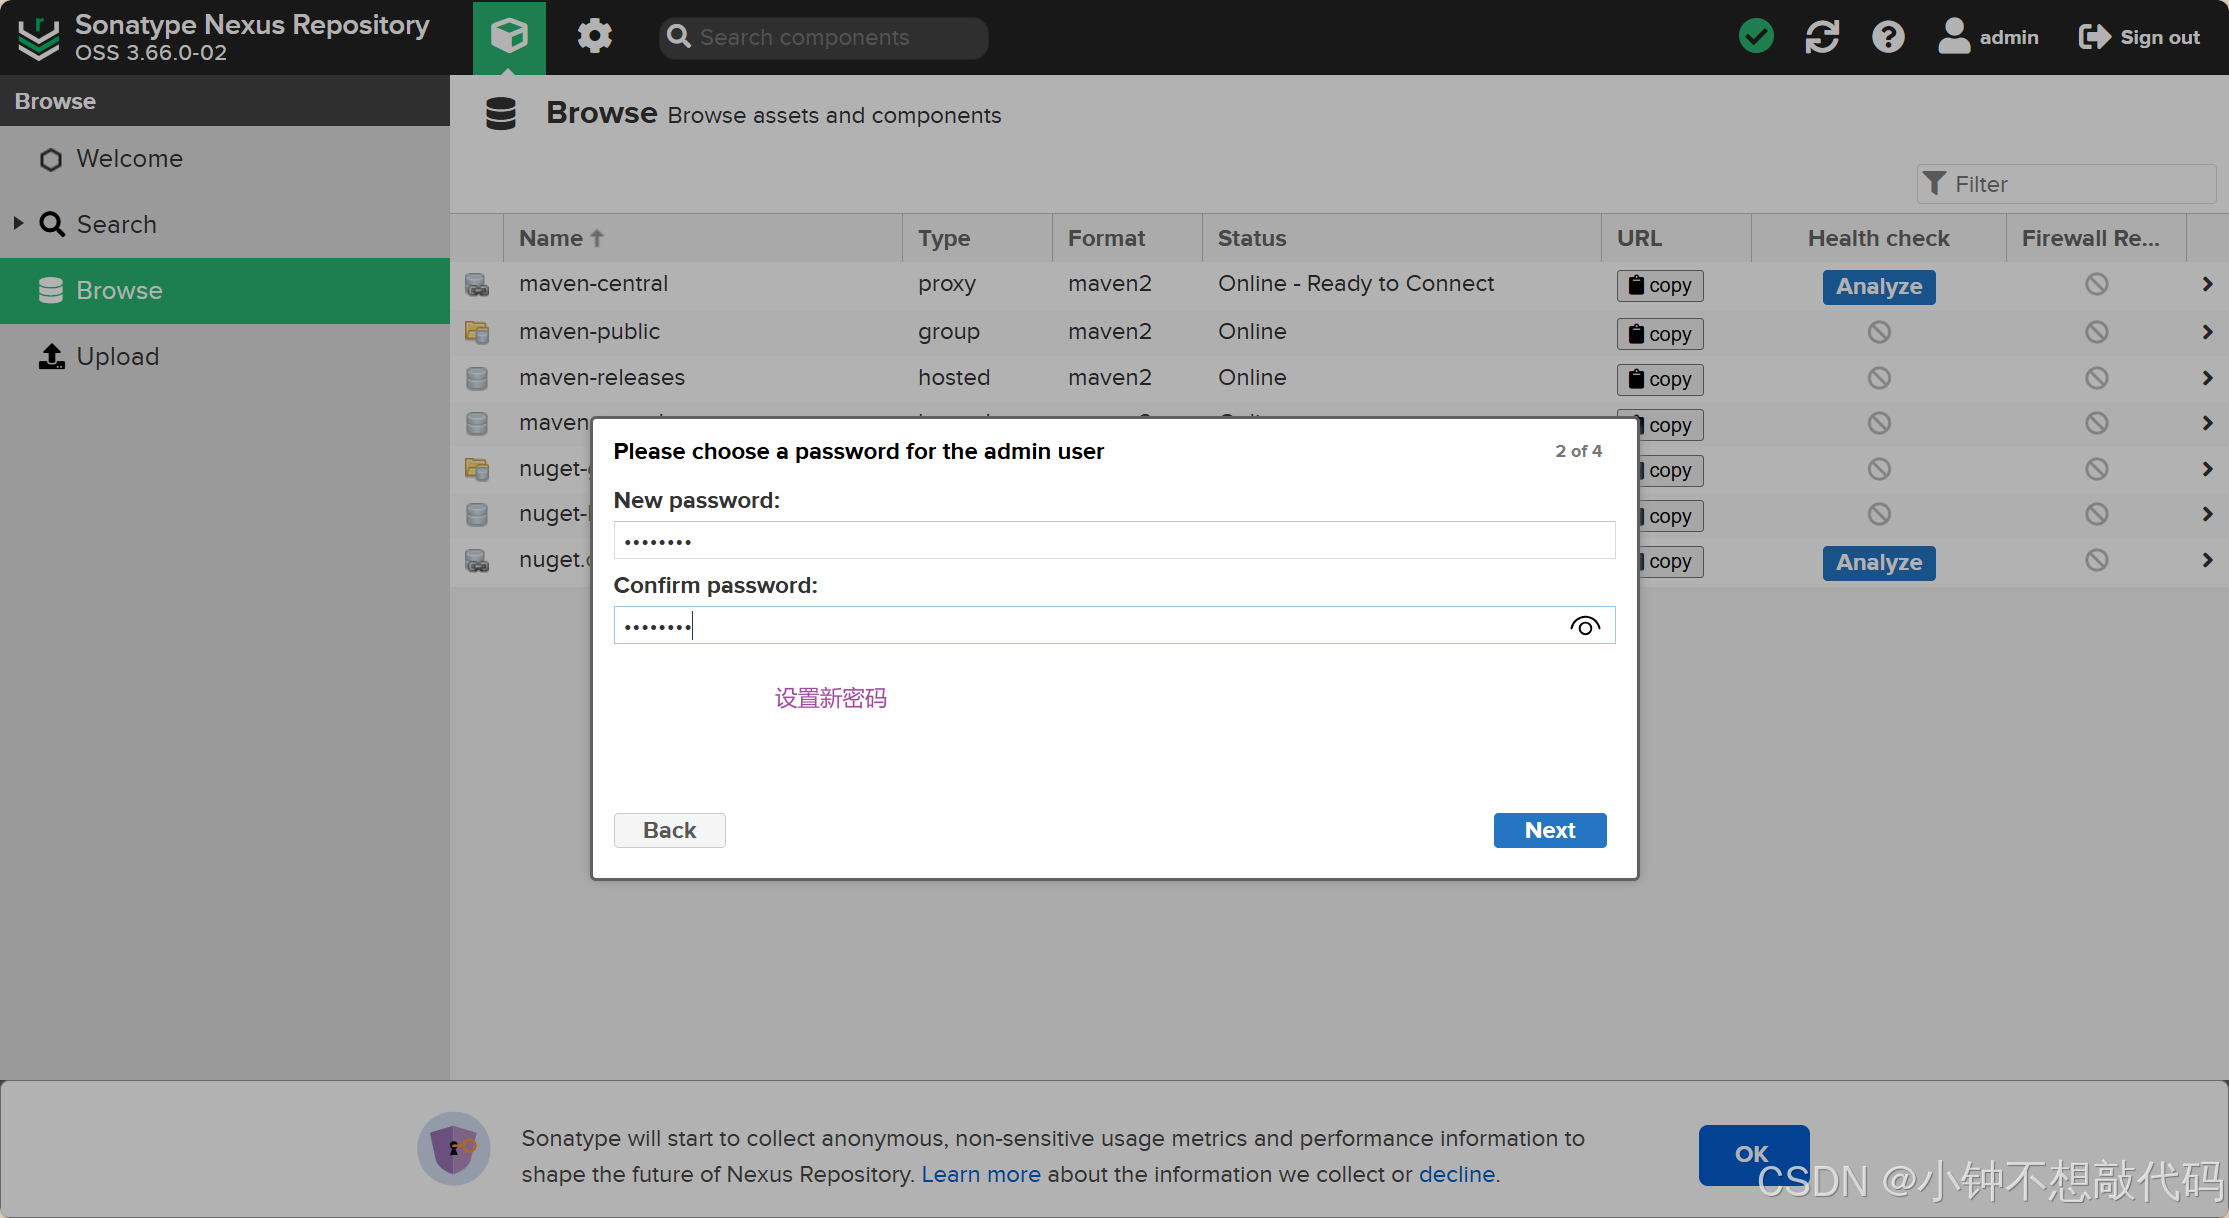Click the maven-public repository name
This screenshot has width=2229, height=1218.
[x=590, y=332]
